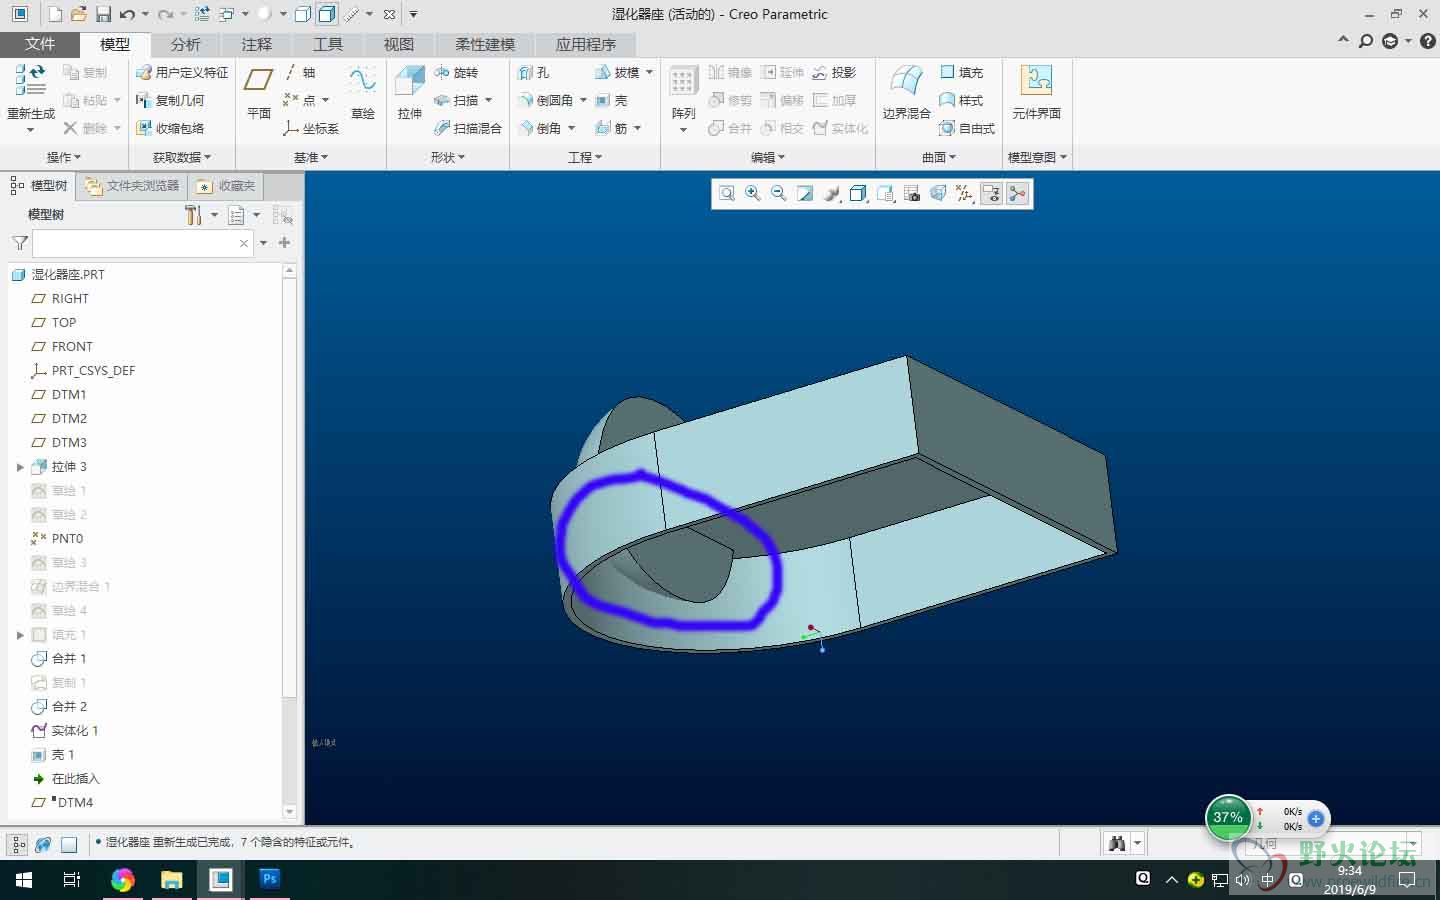
Task: Expand the Editing (编辑) group menu
Action: pyautogui.click(x=768, y=157)
